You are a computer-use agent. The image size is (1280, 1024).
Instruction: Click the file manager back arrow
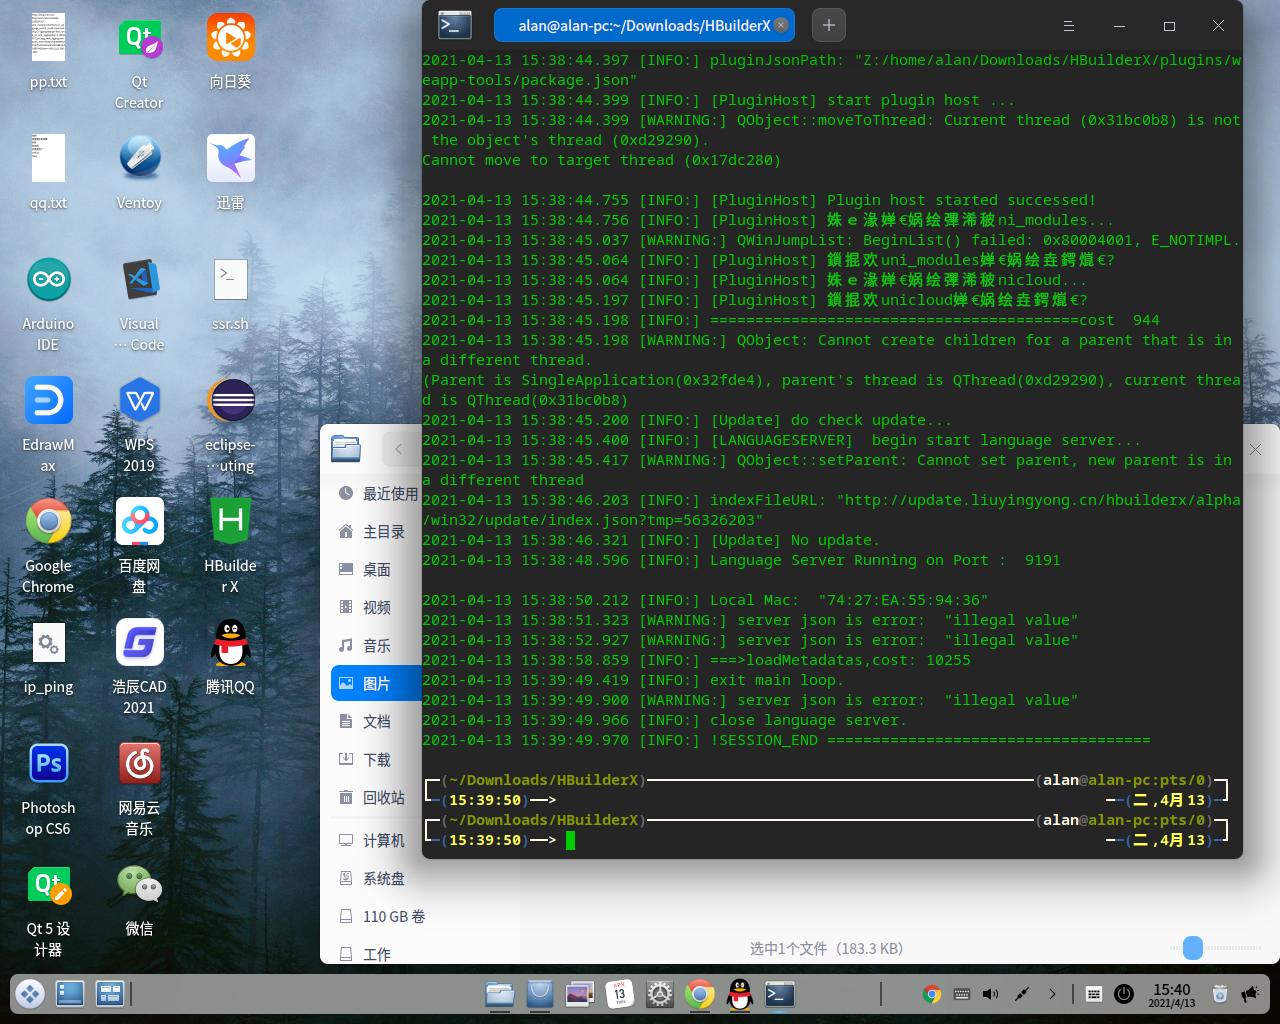[398, 449]
